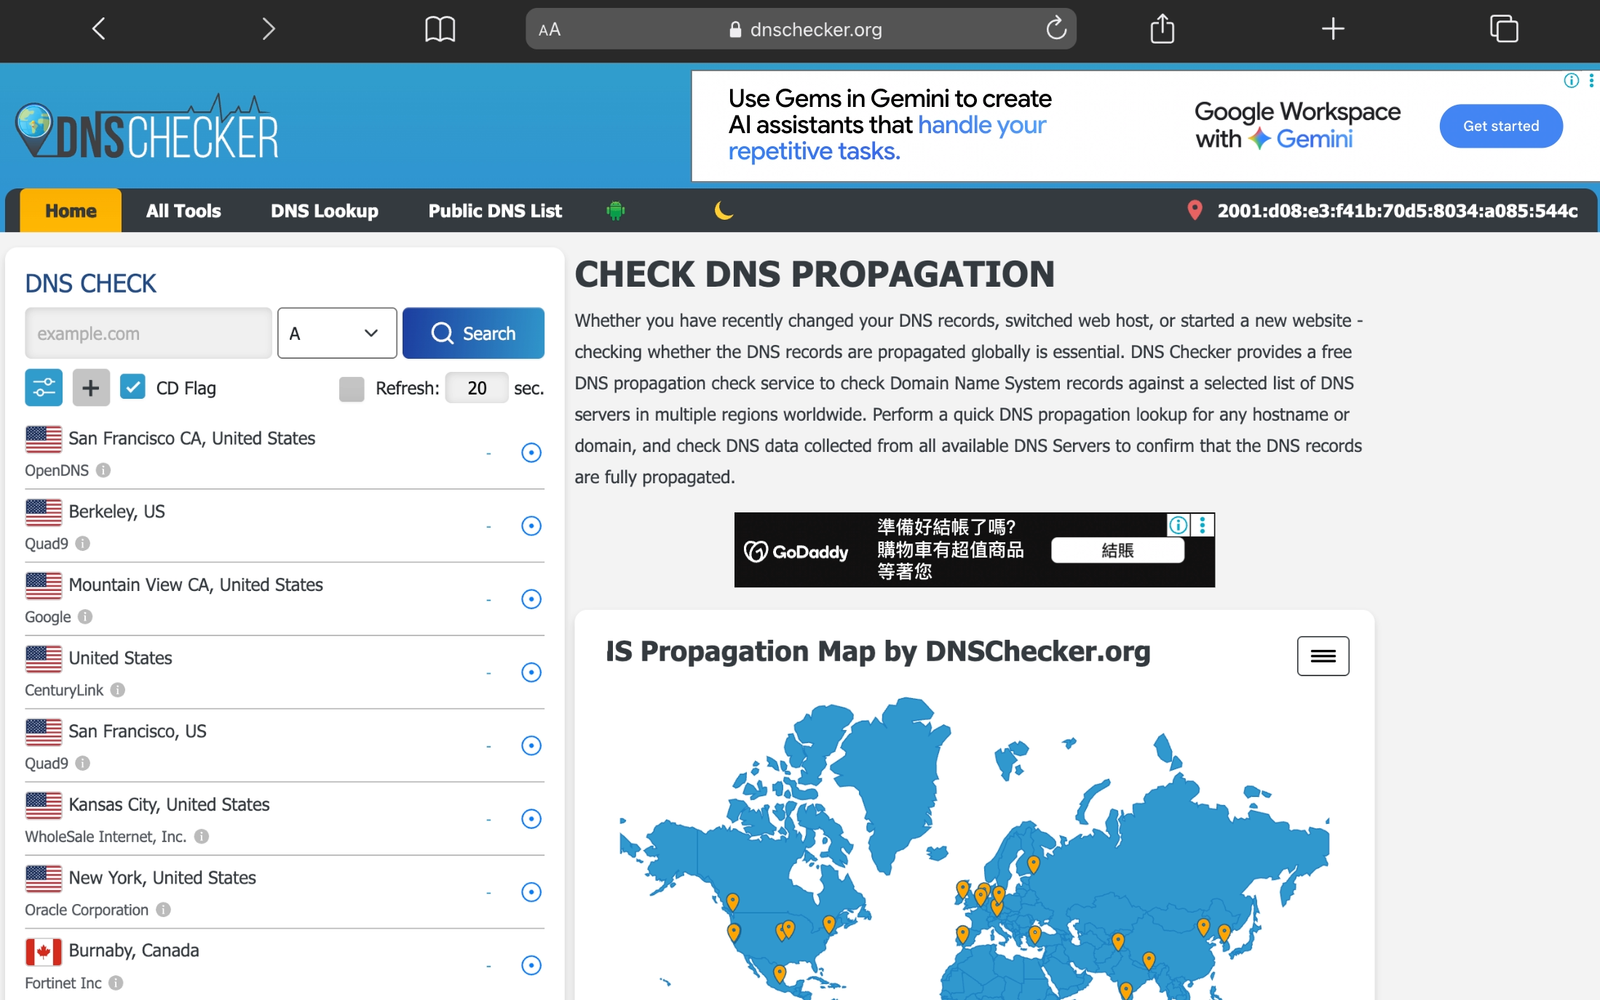Open Safari bookmarks book icon
The image size is (1600, 1000).
tap(440, 29)
